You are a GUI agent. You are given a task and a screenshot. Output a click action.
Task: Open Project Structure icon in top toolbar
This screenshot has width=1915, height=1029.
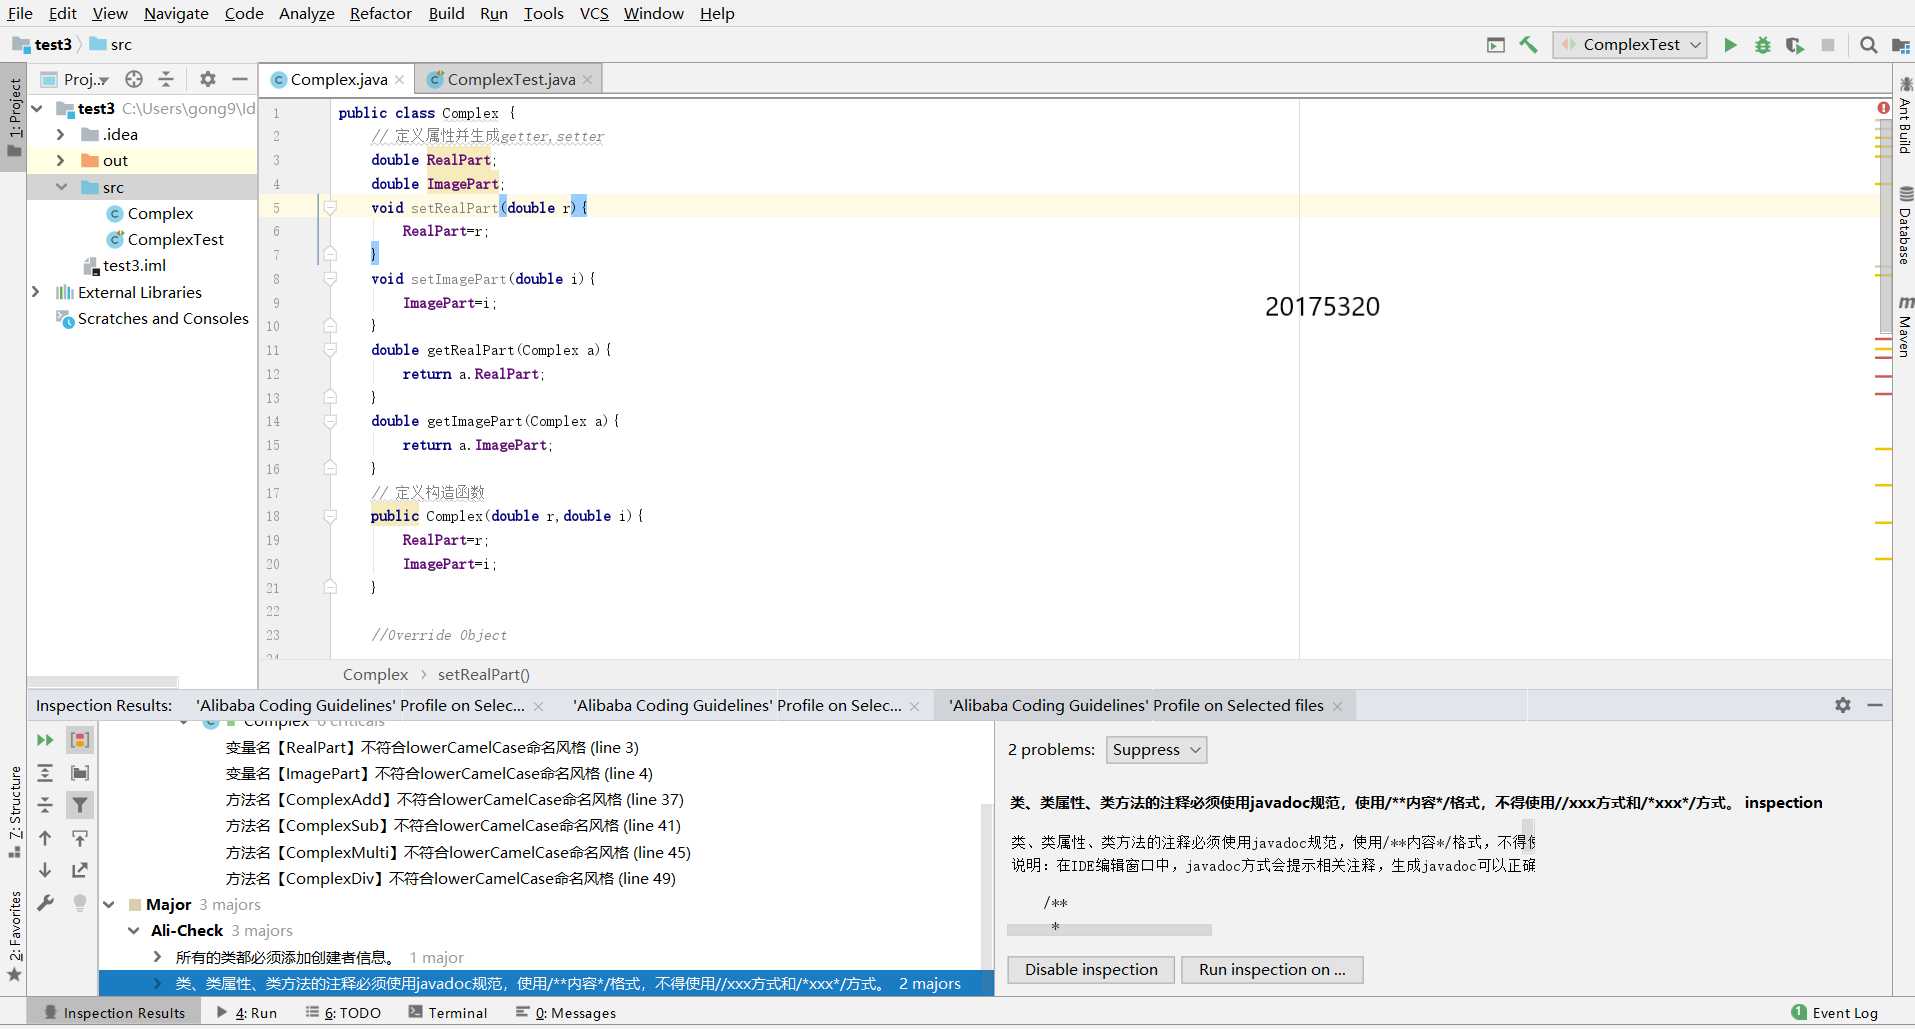(x=1901, y=45)
